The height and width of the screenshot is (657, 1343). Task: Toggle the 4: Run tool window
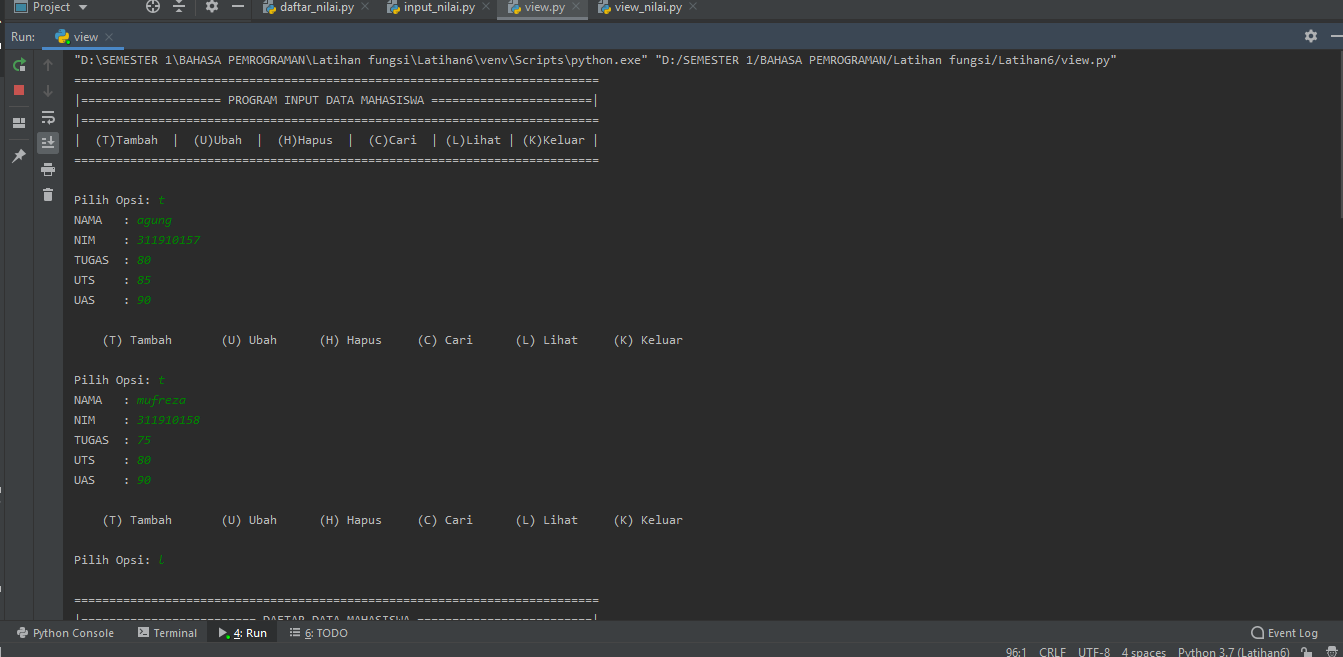coord(243,633)
